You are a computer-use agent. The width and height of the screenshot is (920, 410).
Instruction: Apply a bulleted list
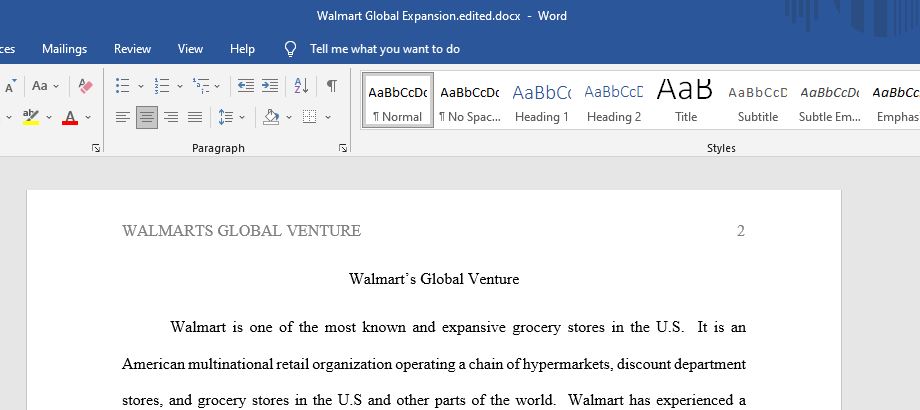coord(123,86)
